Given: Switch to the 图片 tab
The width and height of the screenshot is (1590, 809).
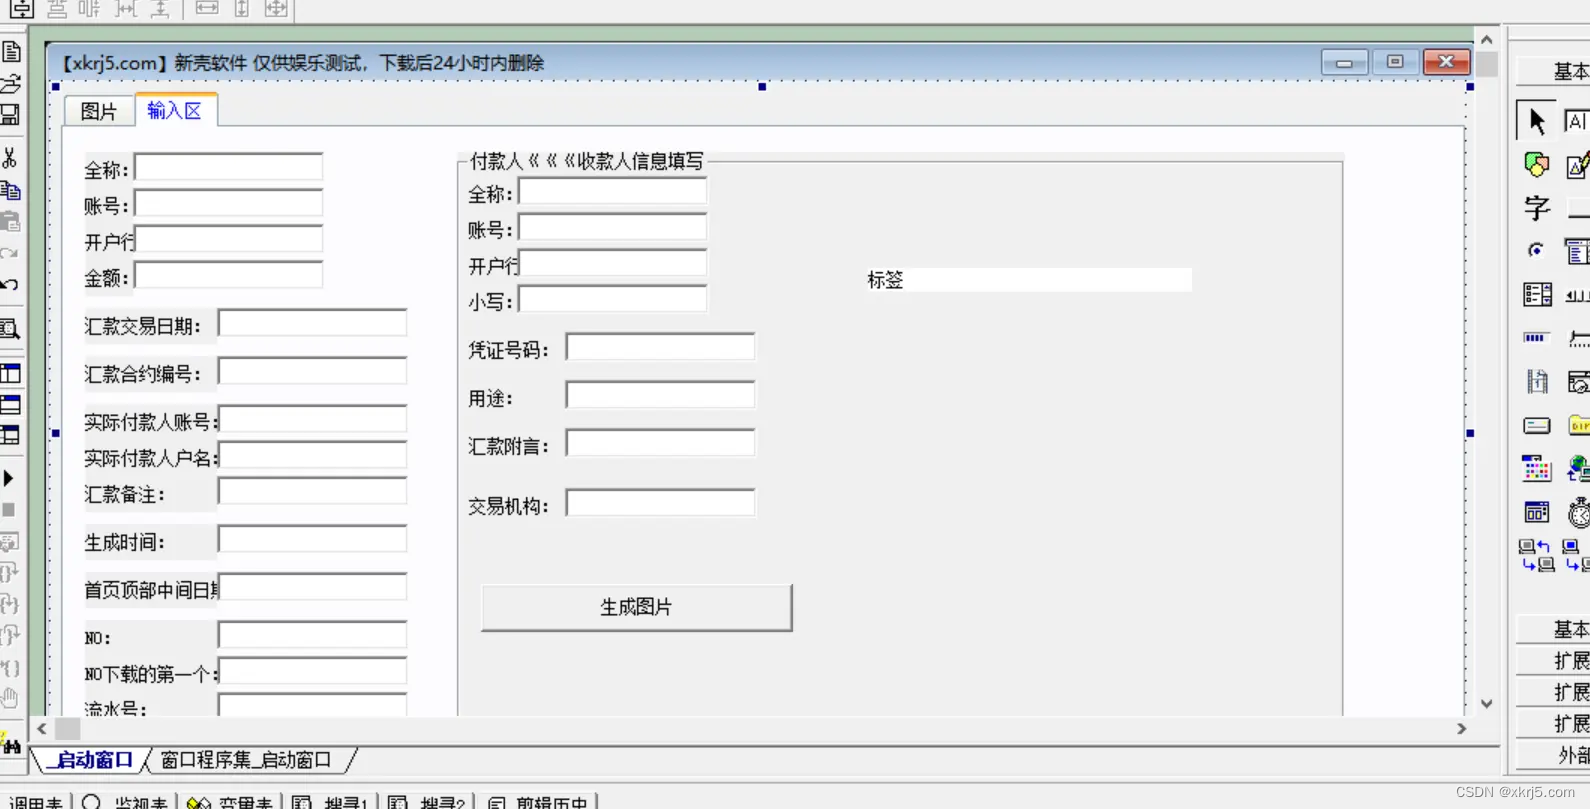Looking at the screenshot, I should coord(98,112).
